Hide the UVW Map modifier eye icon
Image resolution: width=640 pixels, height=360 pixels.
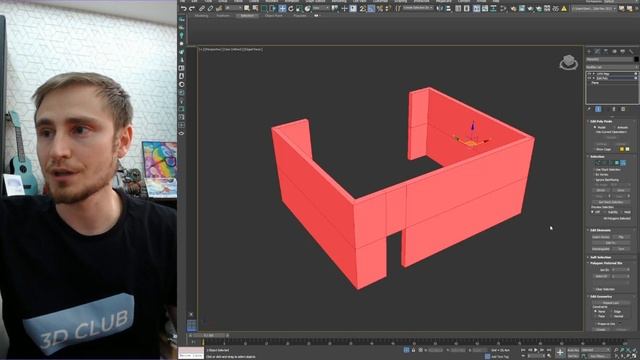click(x=589, y=74)
